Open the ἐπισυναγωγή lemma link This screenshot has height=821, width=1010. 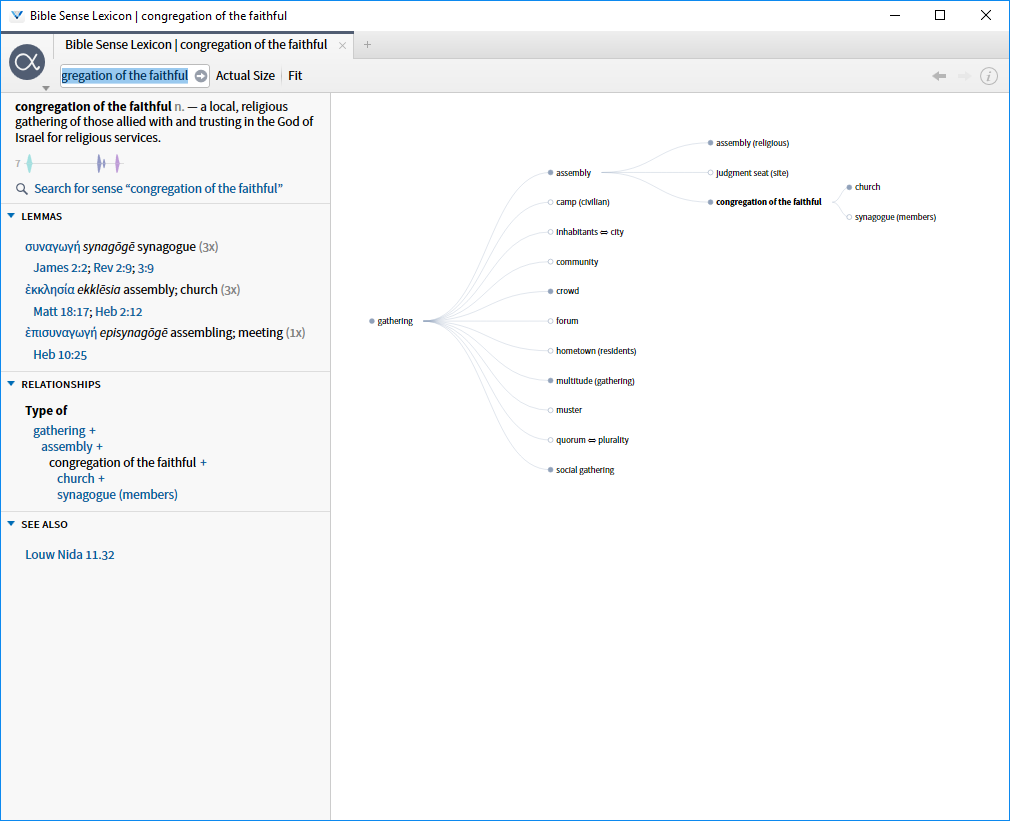(x=61, y=333)
